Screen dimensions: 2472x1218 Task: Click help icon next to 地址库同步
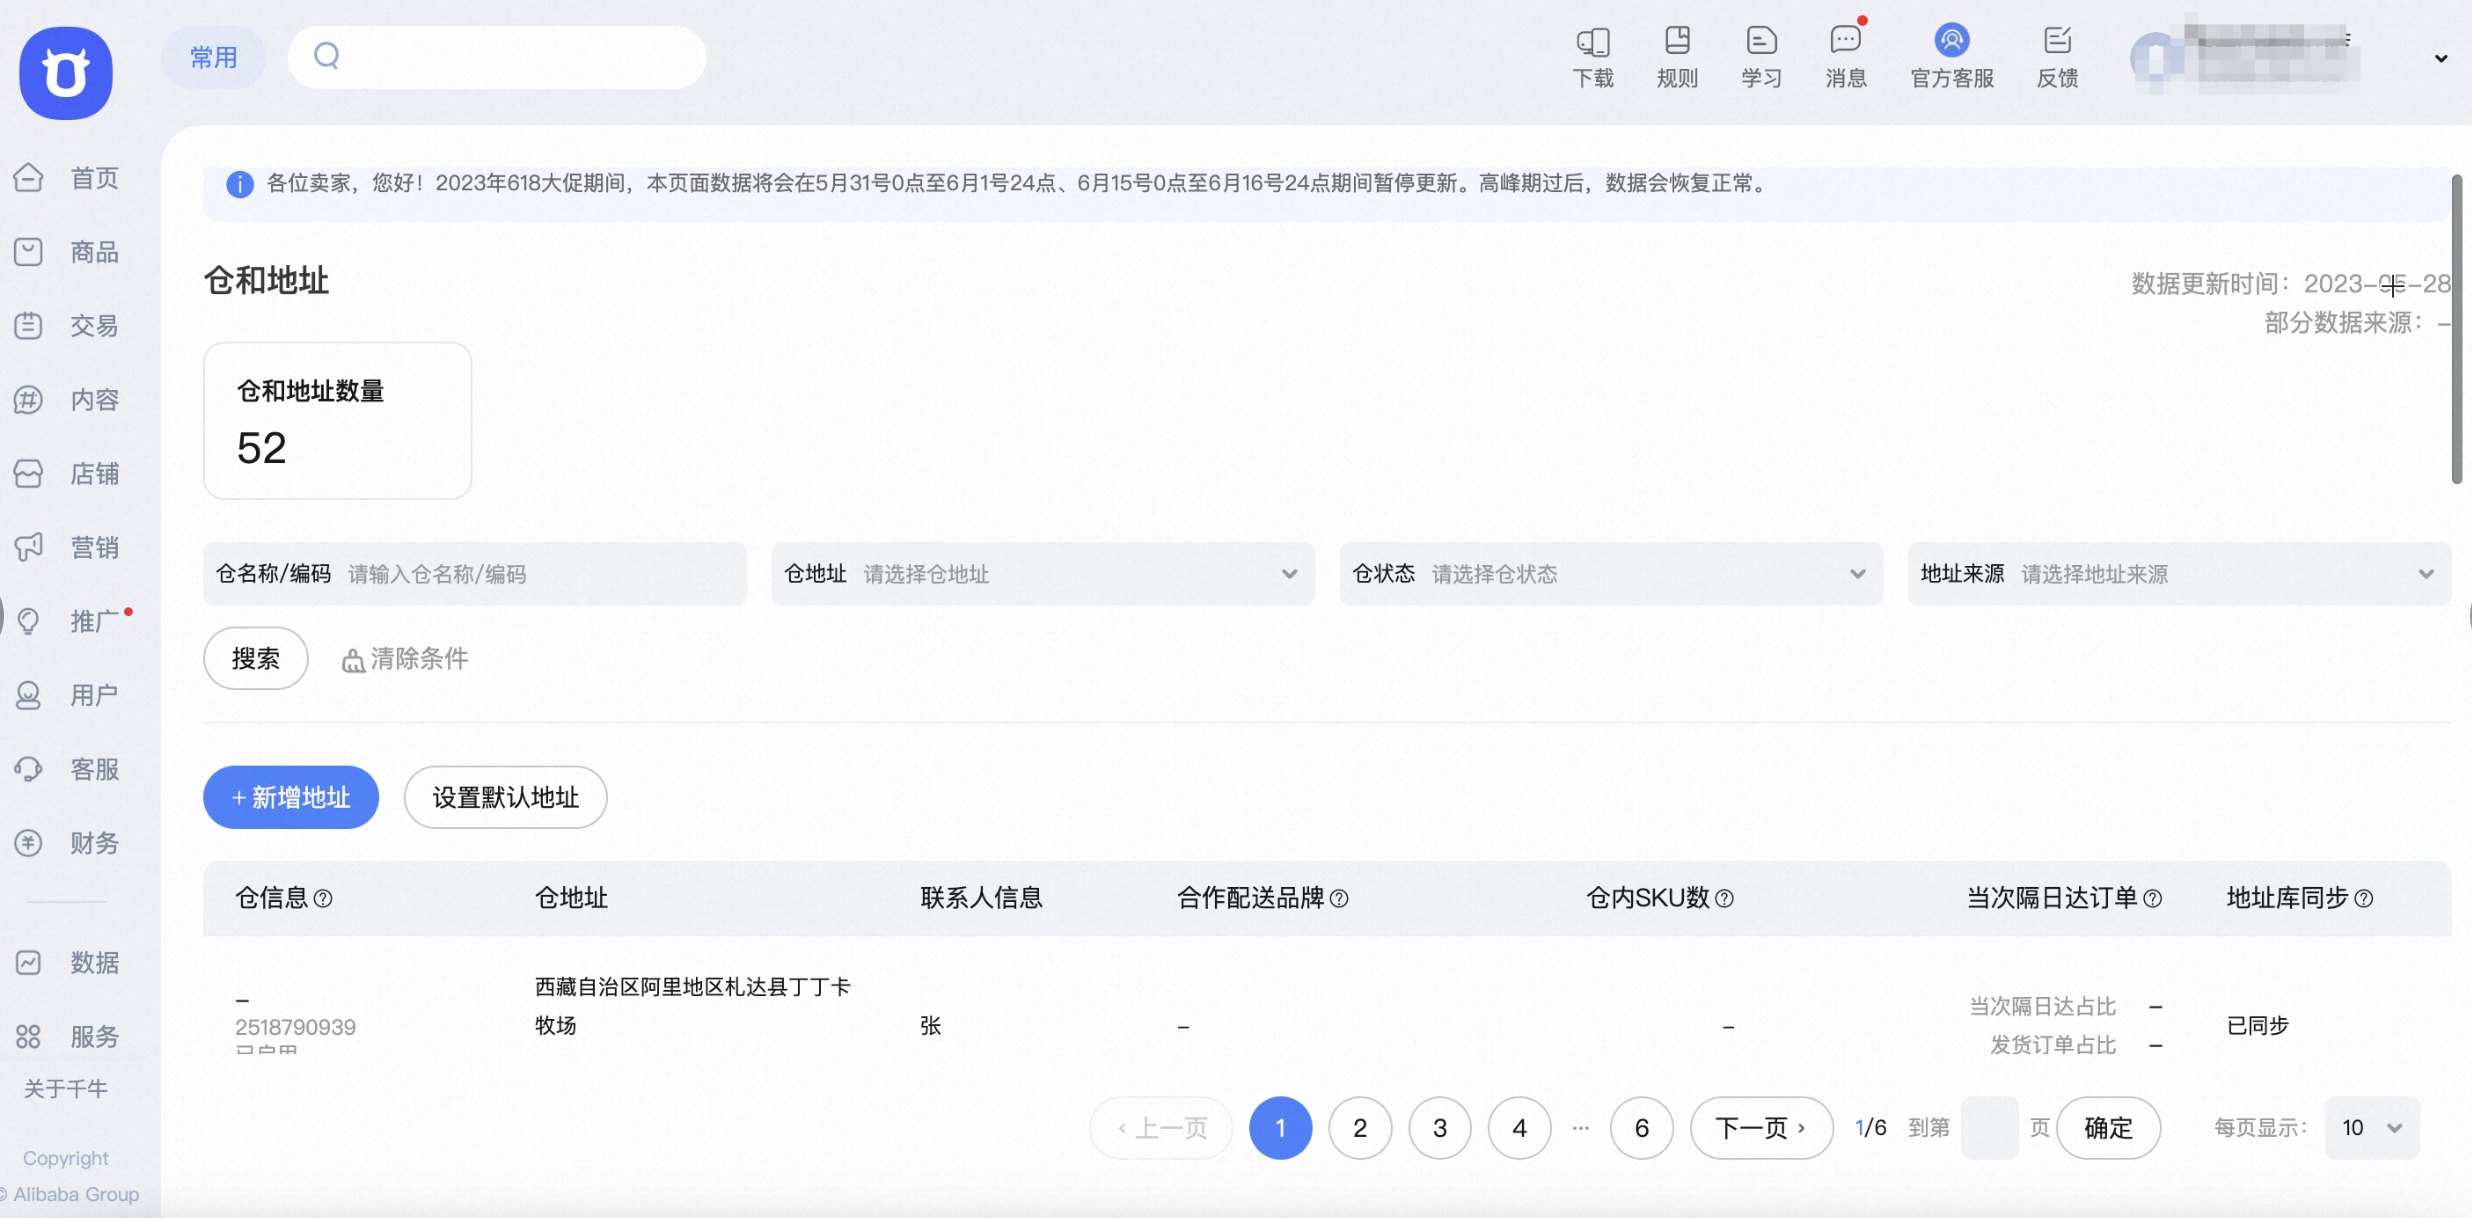2363,898
